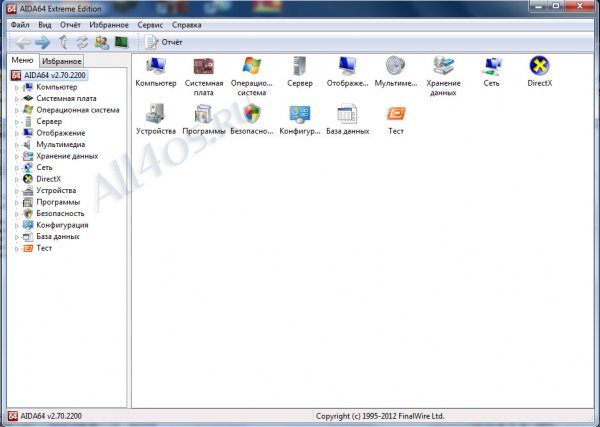
Task: Open the Программы icon in the main pane
Action: [204, 120]
